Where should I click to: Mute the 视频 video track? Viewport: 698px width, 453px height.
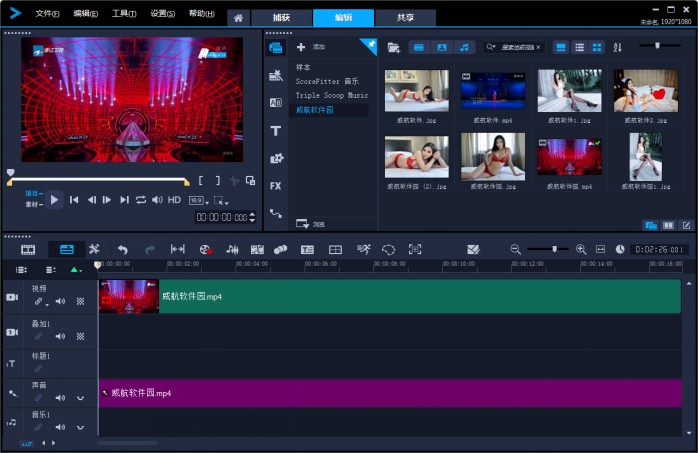click(60, 301)
